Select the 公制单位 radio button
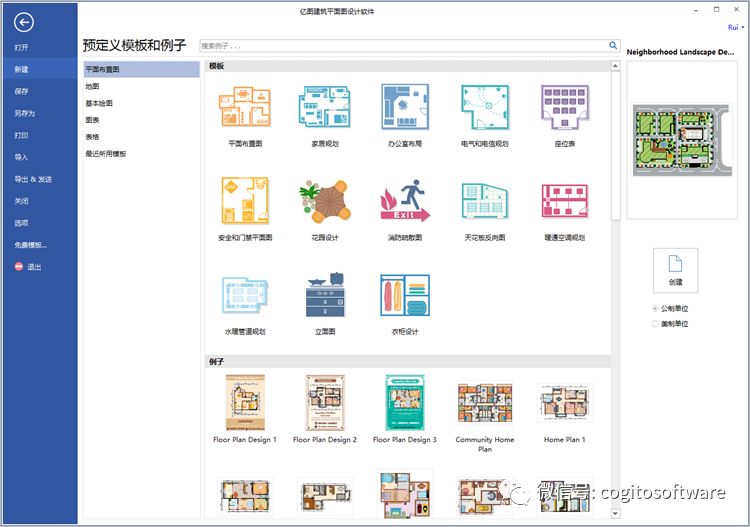Screen dimensions: 750x527 pyautogui.click(x=655, y=308)
